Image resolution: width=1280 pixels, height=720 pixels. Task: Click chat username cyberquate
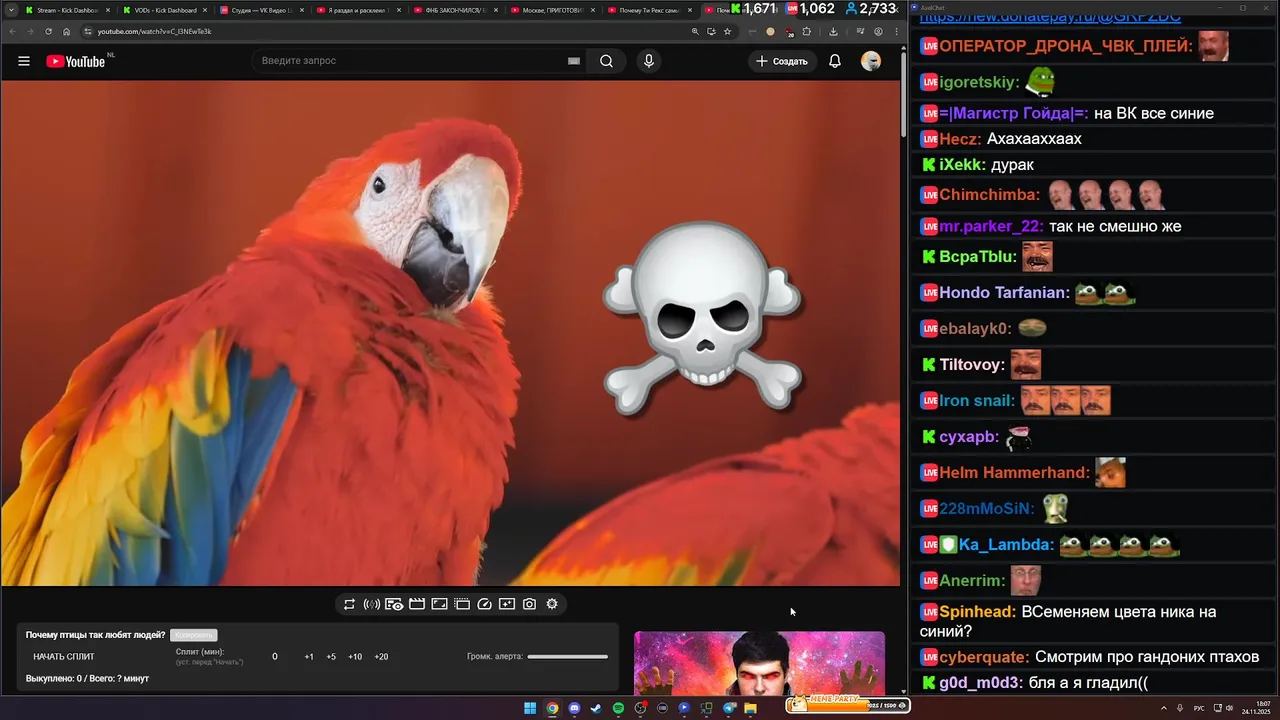[984, 657]
